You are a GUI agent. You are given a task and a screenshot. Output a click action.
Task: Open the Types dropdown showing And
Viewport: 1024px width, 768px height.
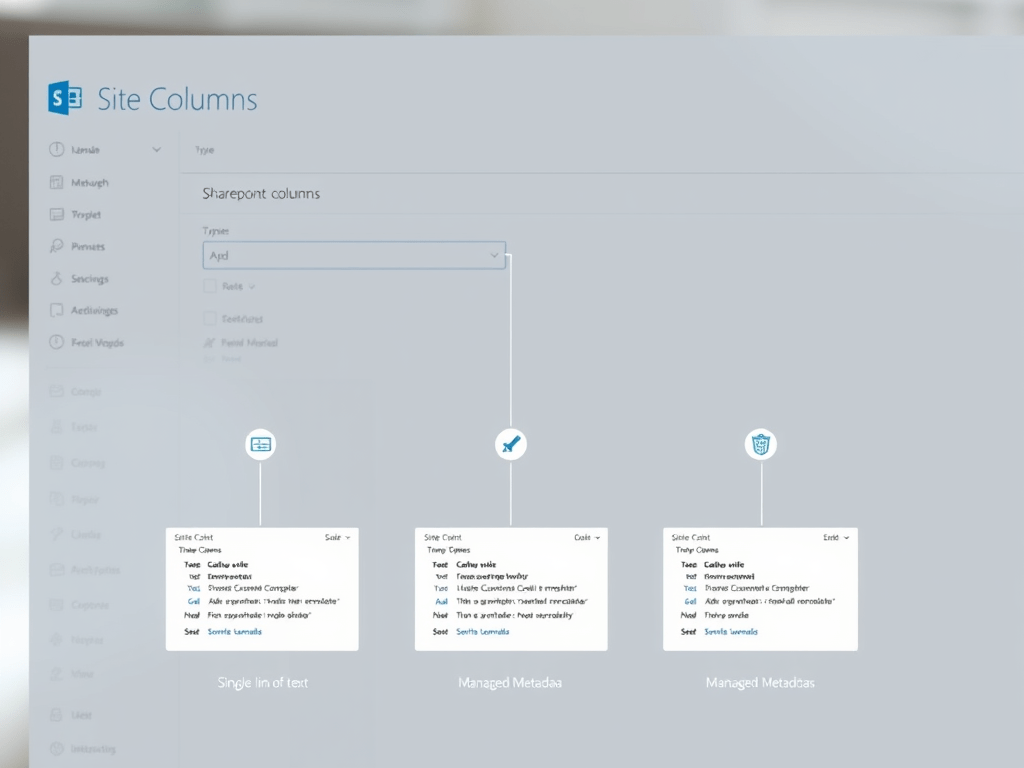pos(354,255)
